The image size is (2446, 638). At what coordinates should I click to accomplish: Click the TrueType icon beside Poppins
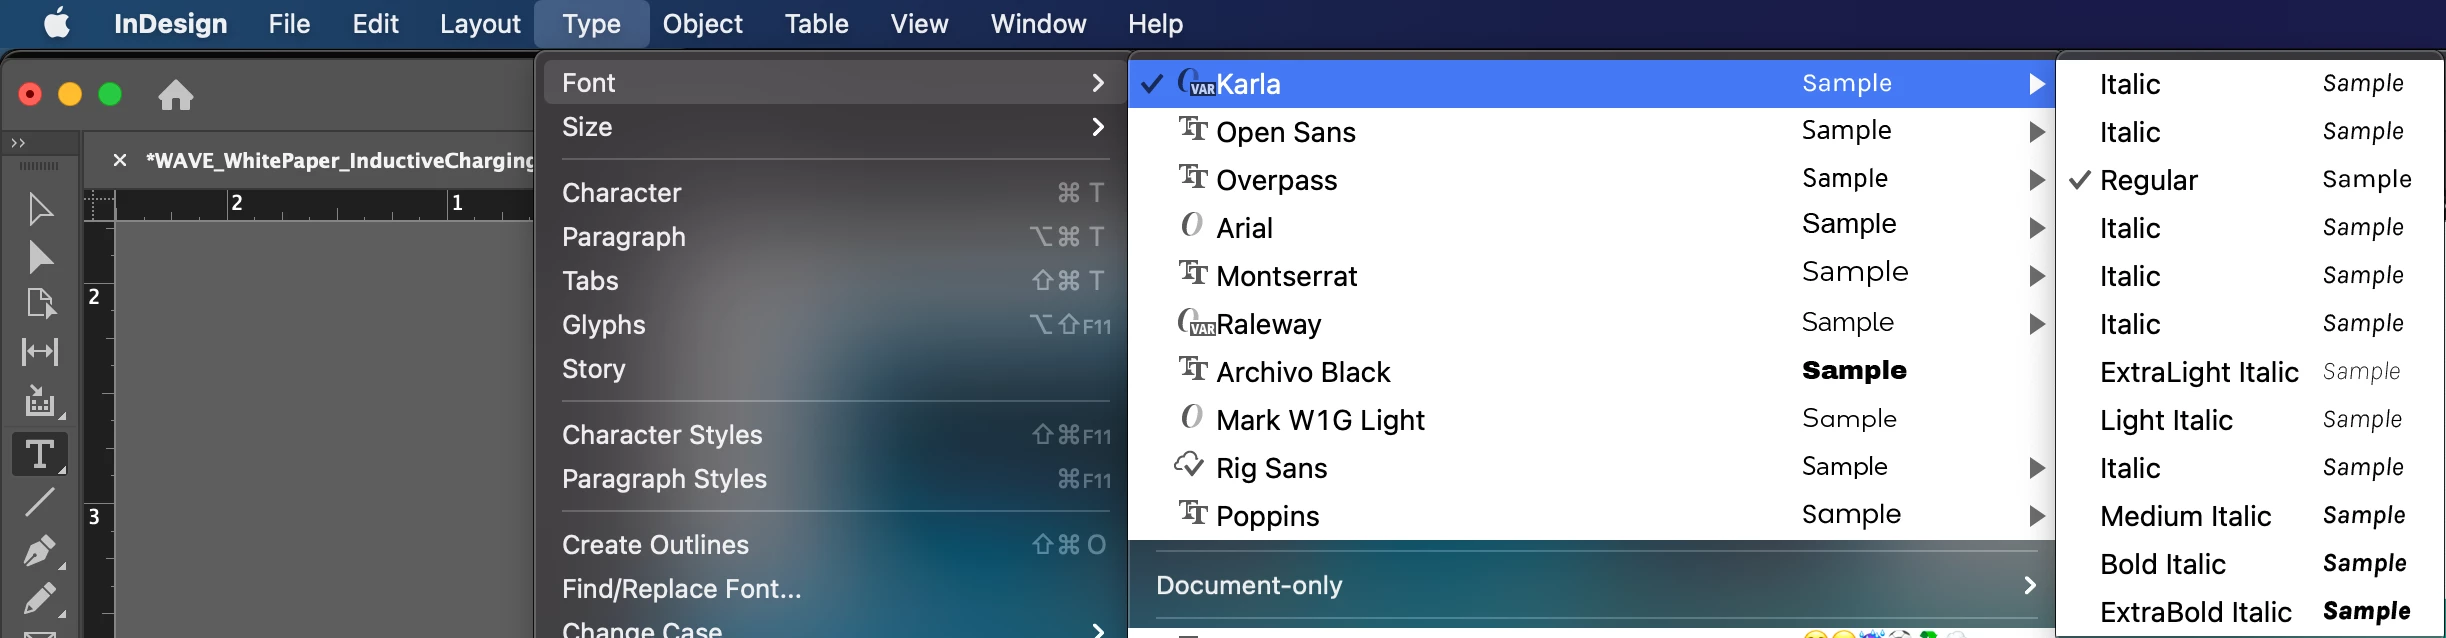tap(1193, 513)
